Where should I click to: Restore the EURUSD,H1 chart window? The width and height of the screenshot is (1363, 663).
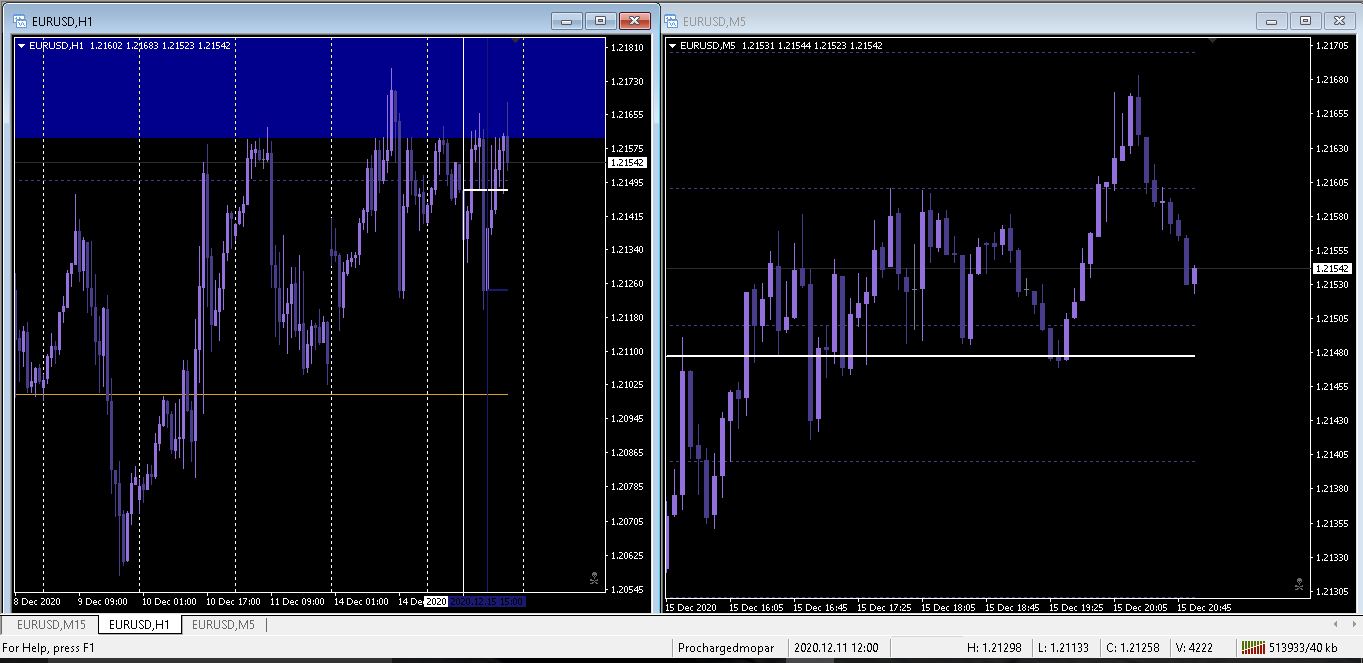(x=601, y=21)
